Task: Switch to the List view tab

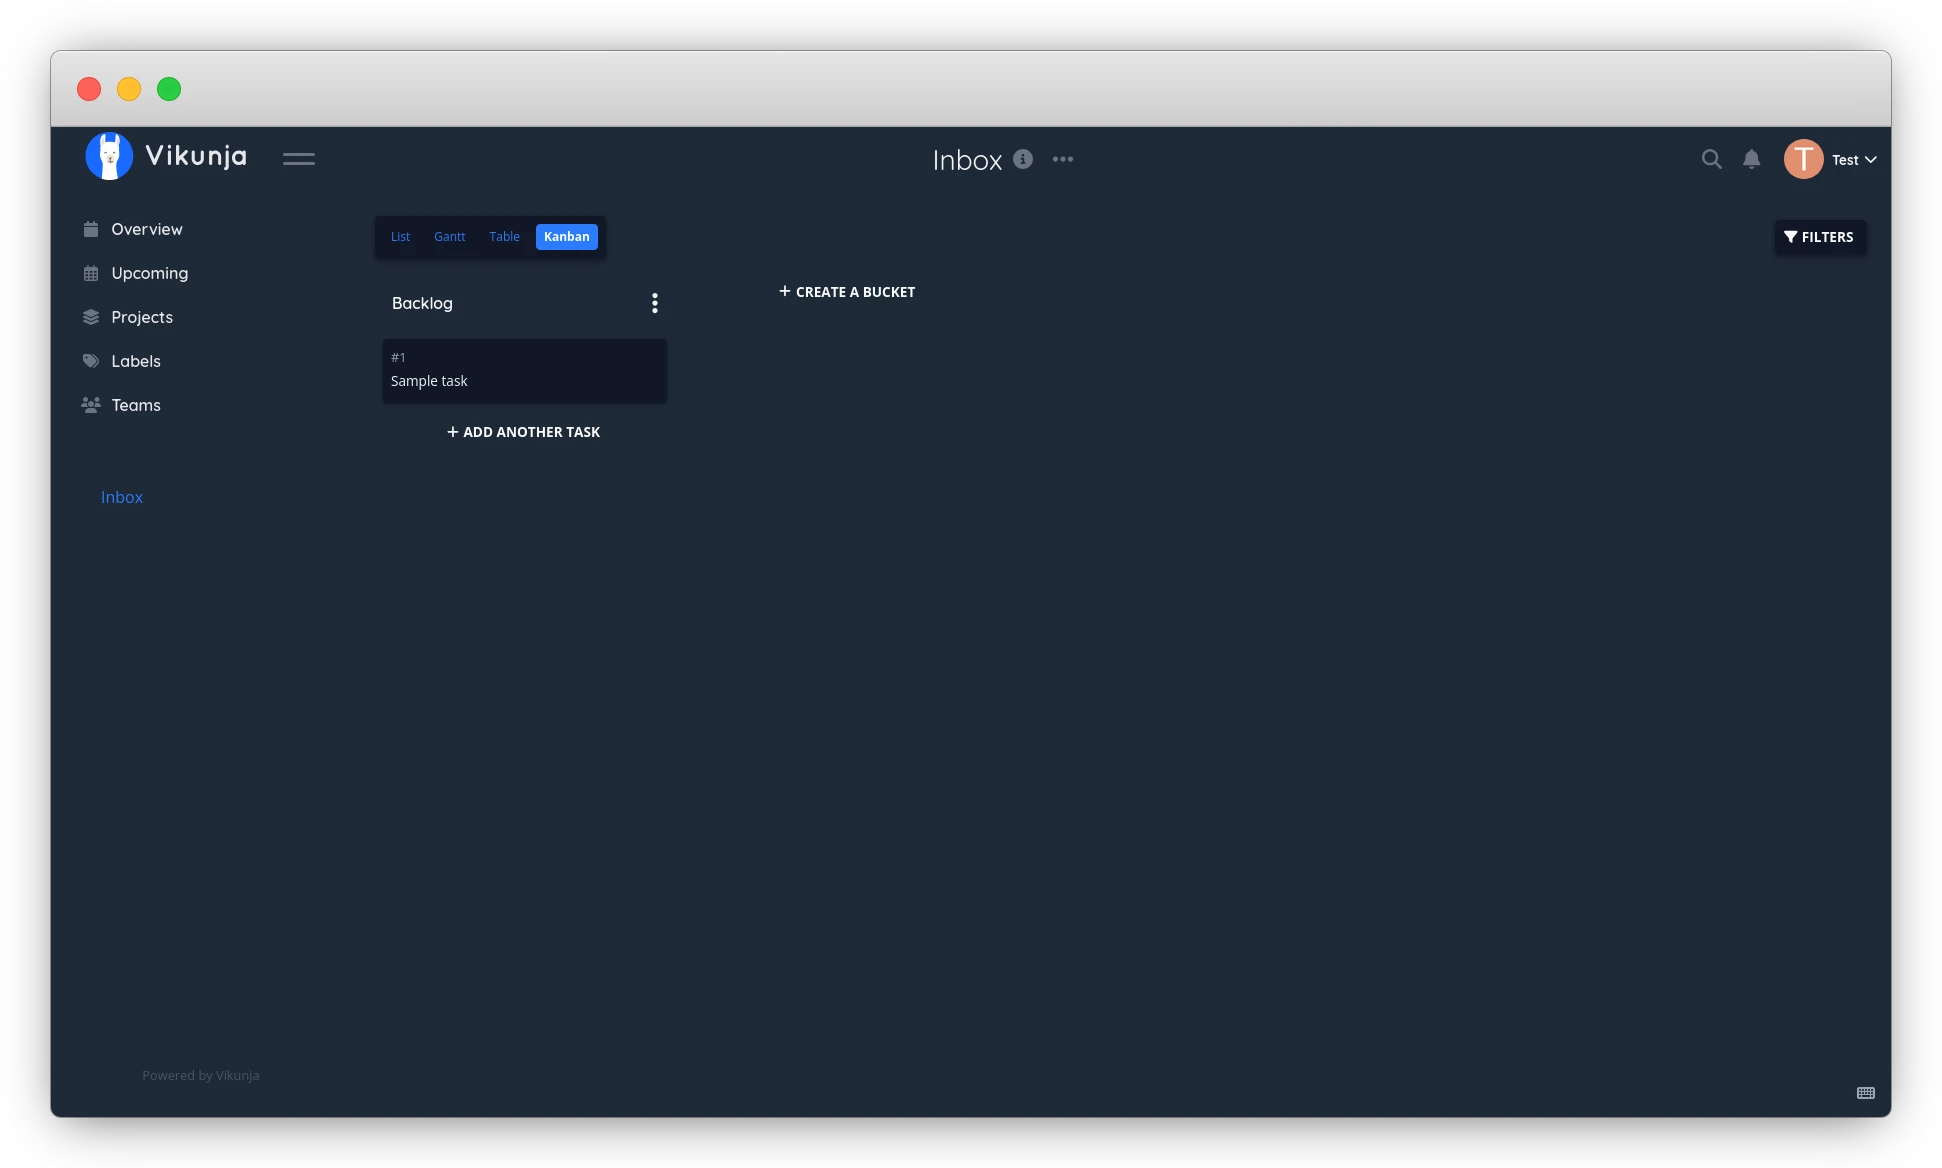Action: (x=400, y=237)
